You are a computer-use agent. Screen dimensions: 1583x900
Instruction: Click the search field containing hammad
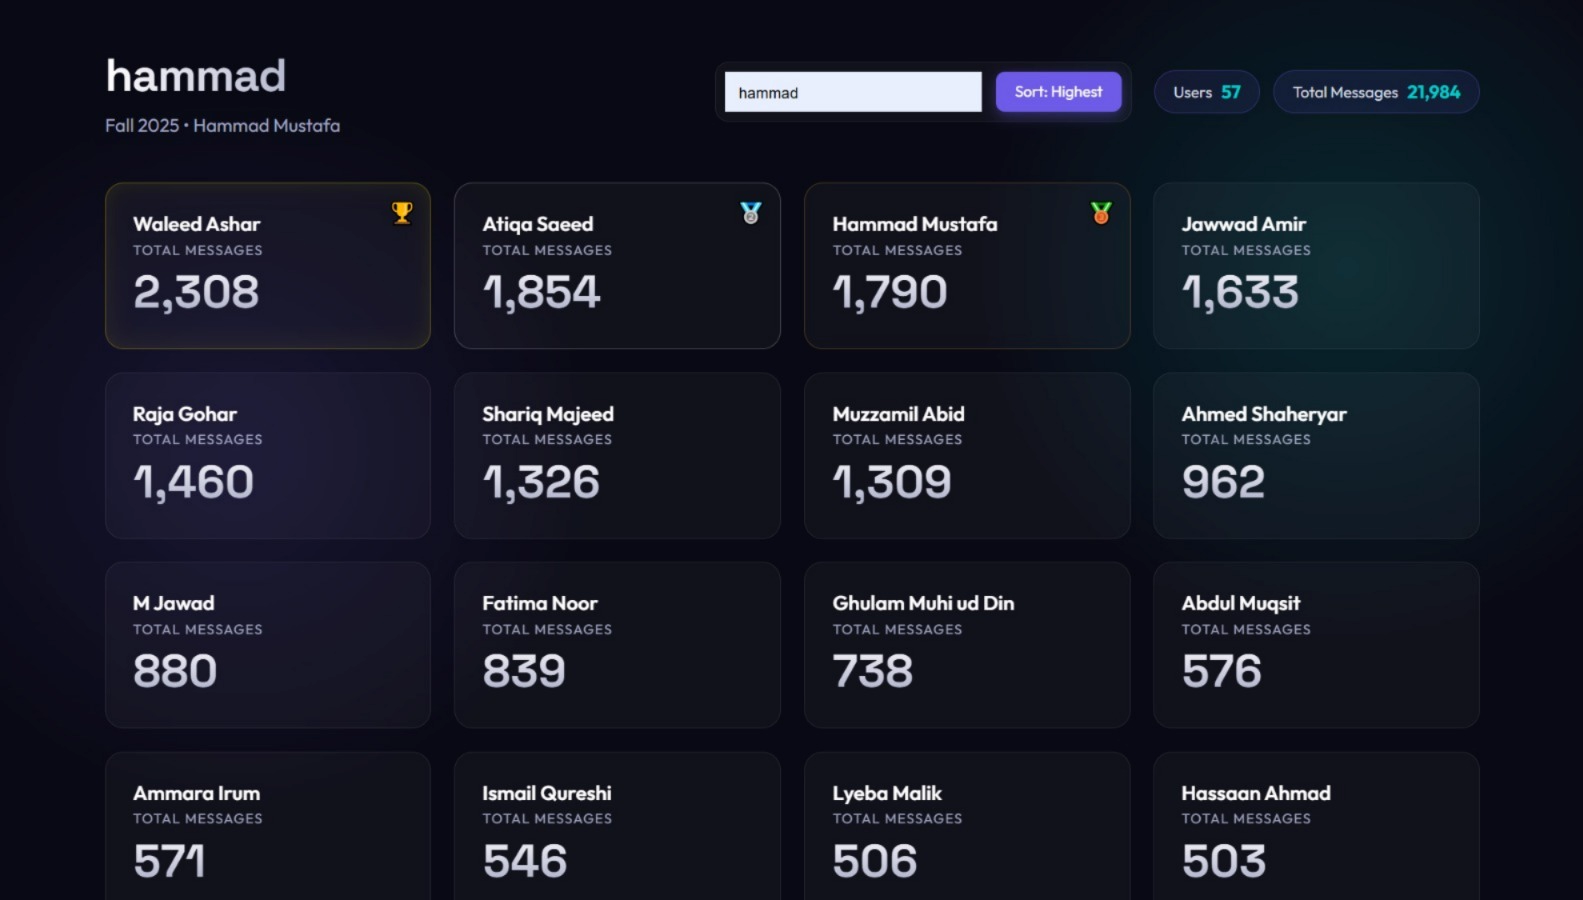point(852,92)
